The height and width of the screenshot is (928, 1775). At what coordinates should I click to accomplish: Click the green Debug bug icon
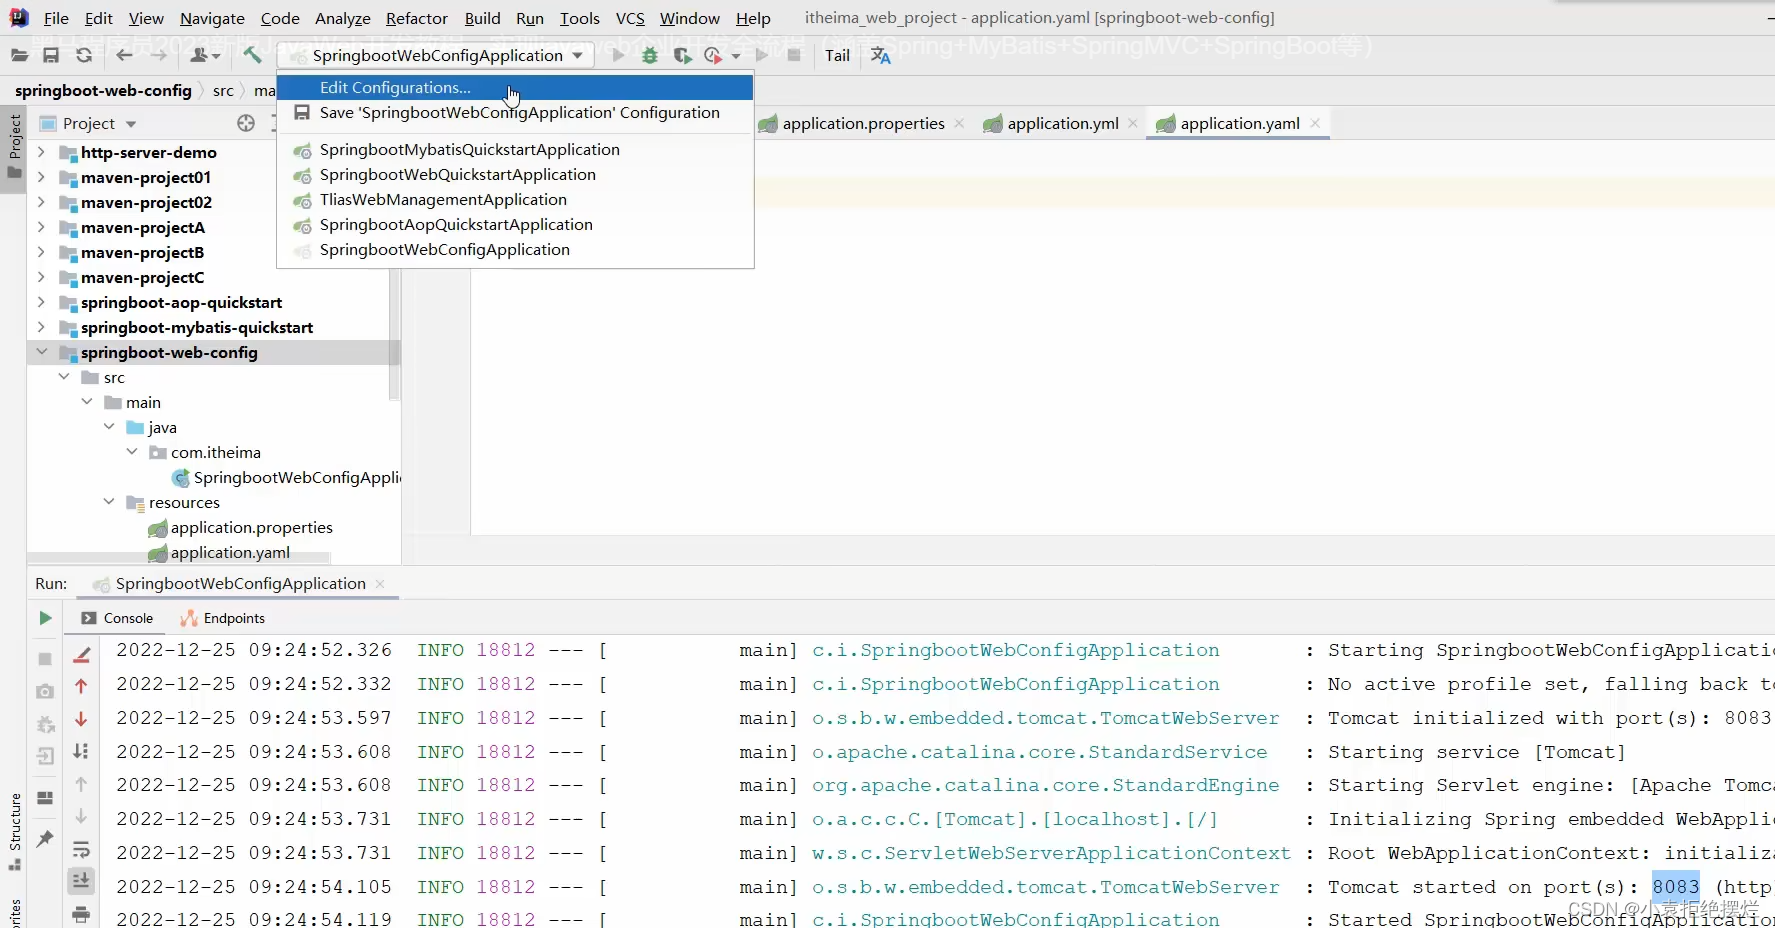(x=650, y=56)
